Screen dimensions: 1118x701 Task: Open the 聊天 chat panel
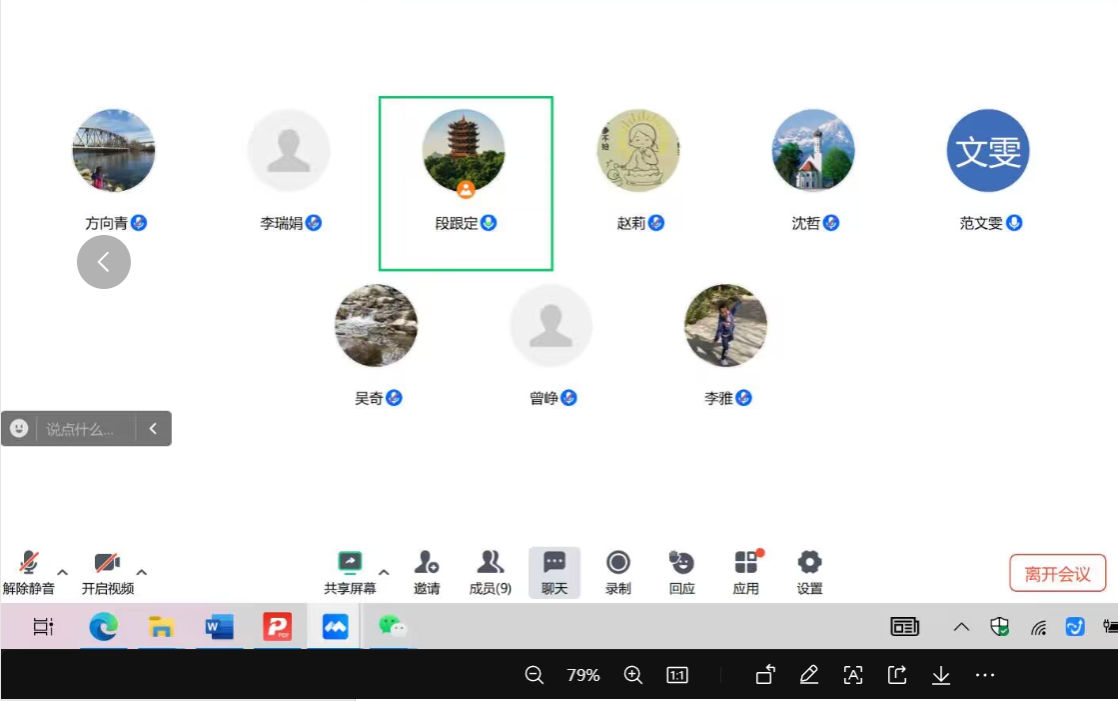[x=554, y=572]
